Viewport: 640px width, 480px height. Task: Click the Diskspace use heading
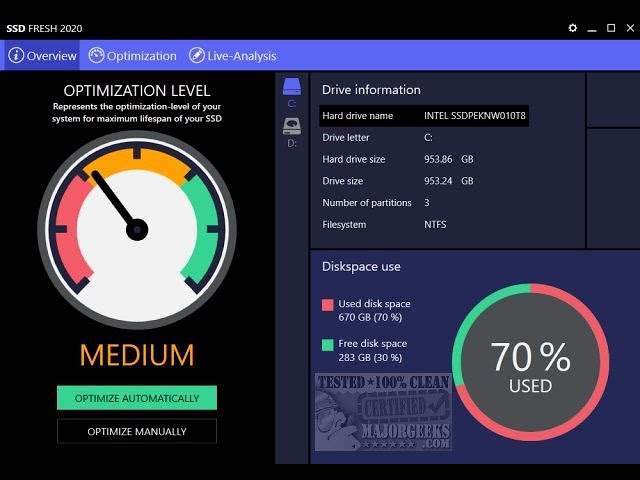[361, 267]
